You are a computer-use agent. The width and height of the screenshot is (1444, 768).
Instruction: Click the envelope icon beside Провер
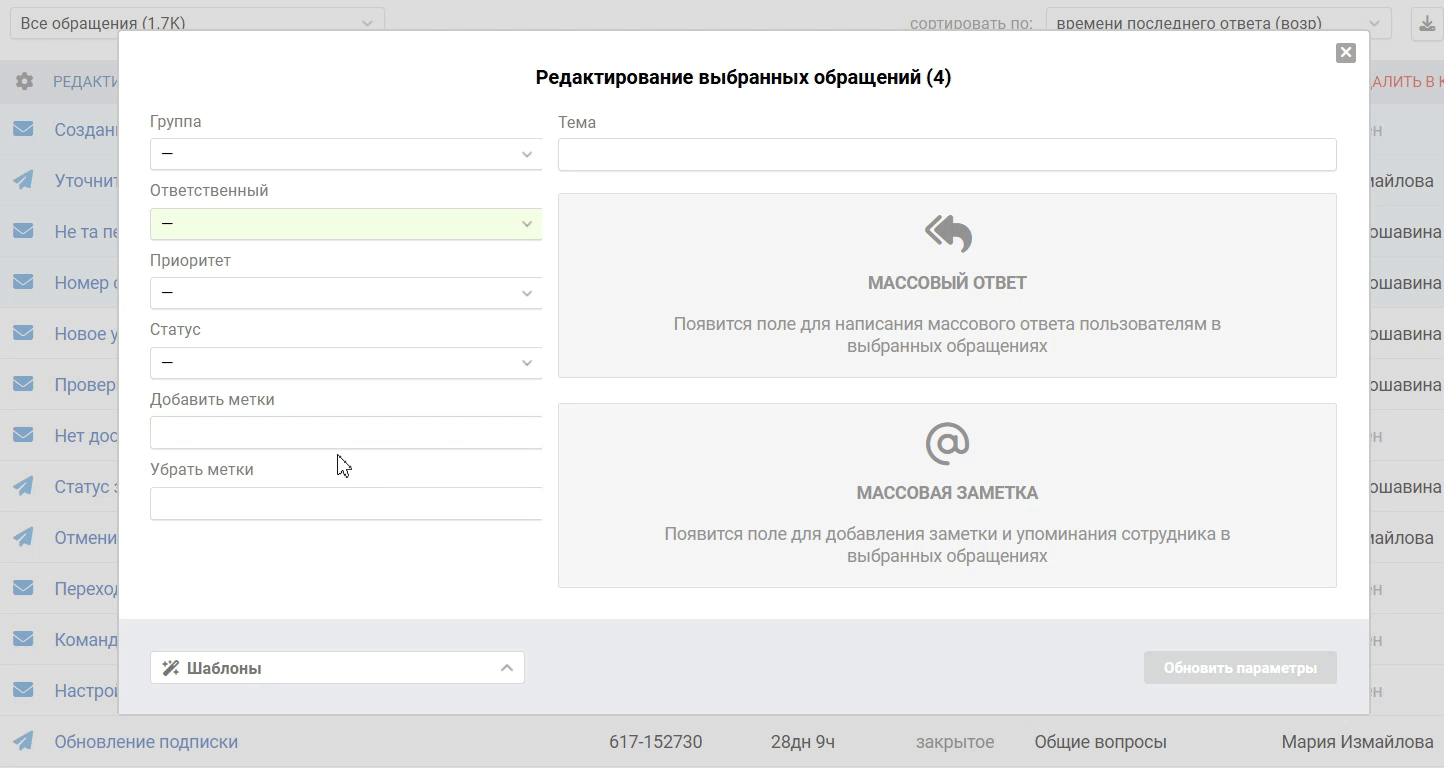pyautogui.click(x=23, y=384)
